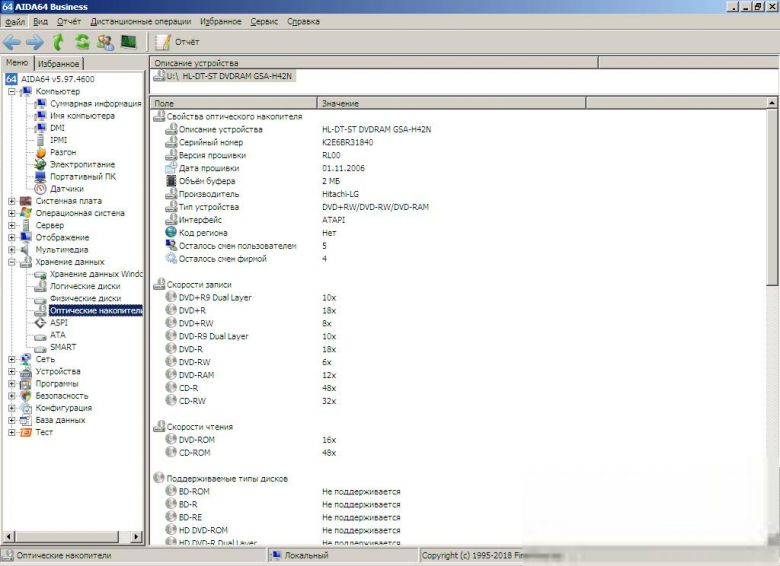Select U:\ HL-DT-ST DVDRAM GSA-H42N device row
The width and height of the screenshot is (780, 566).
(x=224, y=76)
